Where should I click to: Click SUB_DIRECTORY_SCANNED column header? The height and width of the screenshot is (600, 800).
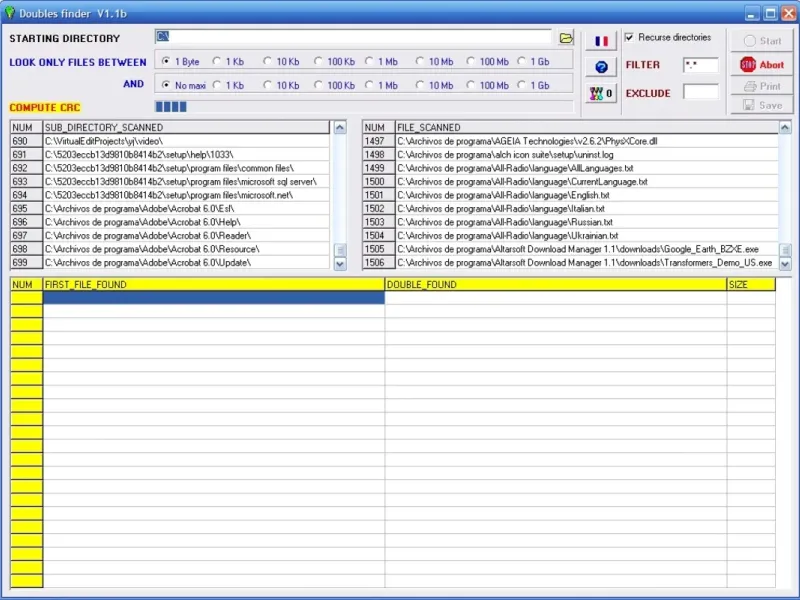tap(186, 127)
